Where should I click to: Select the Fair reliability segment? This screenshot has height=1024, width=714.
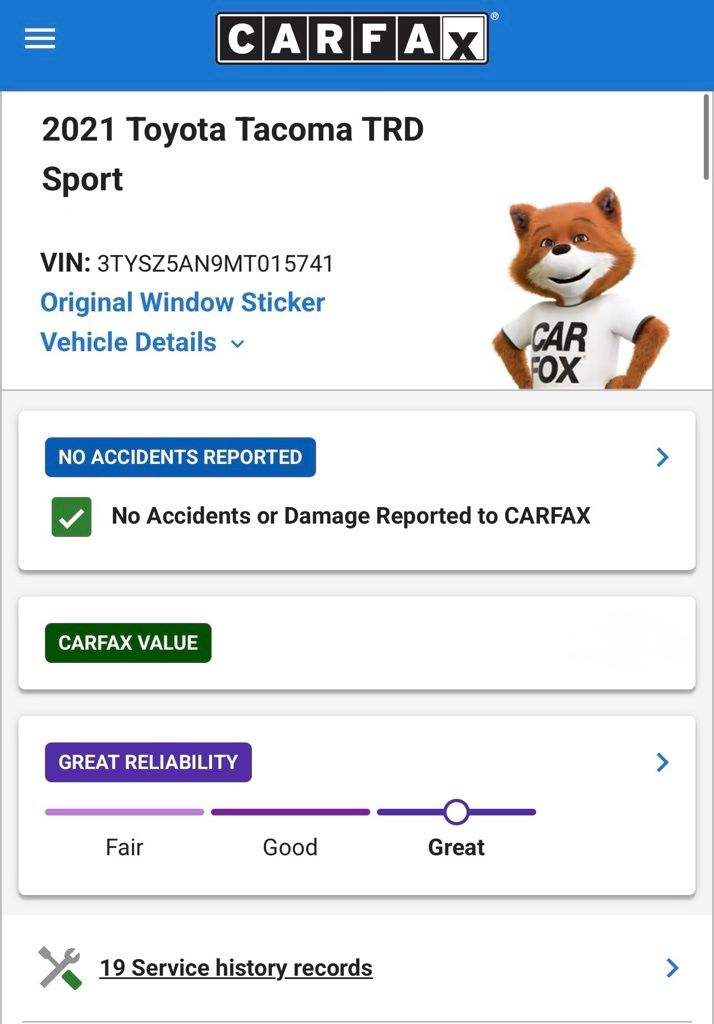pos(124,812)
